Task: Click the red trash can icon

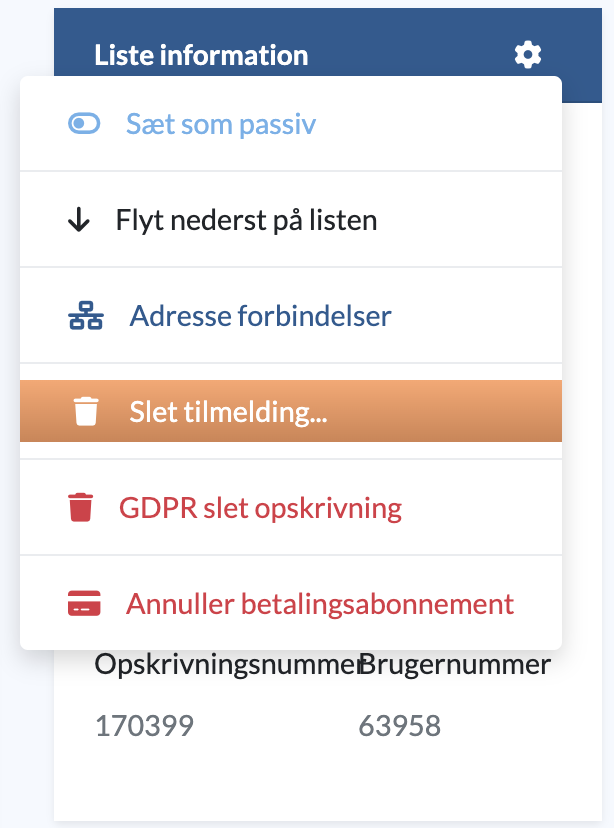Action: coord(81,507)
